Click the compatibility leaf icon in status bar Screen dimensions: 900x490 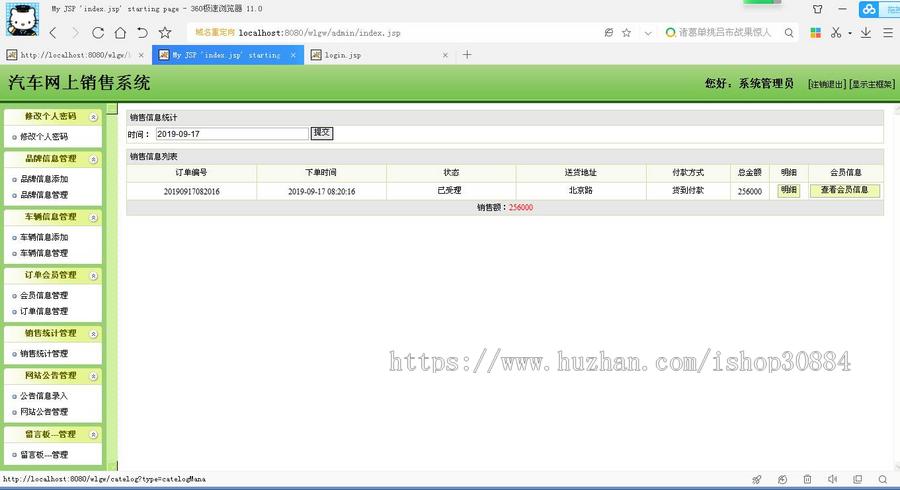[782, 479]
